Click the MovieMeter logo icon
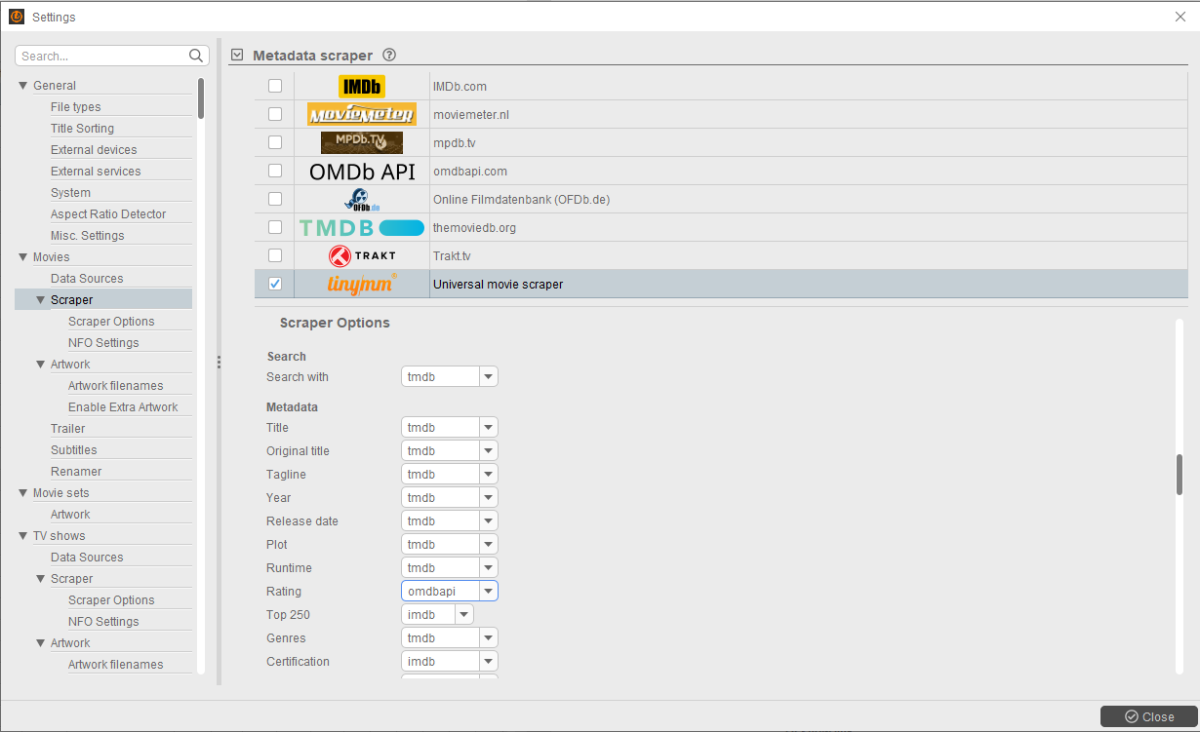The height and width of the screenshot is (732, 1200). pyautogui.click(x=361, y=114)
